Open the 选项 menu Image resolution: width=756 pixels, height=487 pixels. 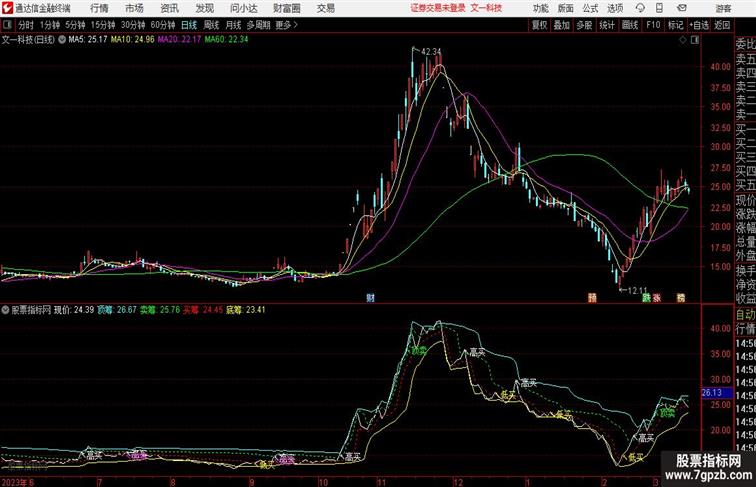pos(615,8)
